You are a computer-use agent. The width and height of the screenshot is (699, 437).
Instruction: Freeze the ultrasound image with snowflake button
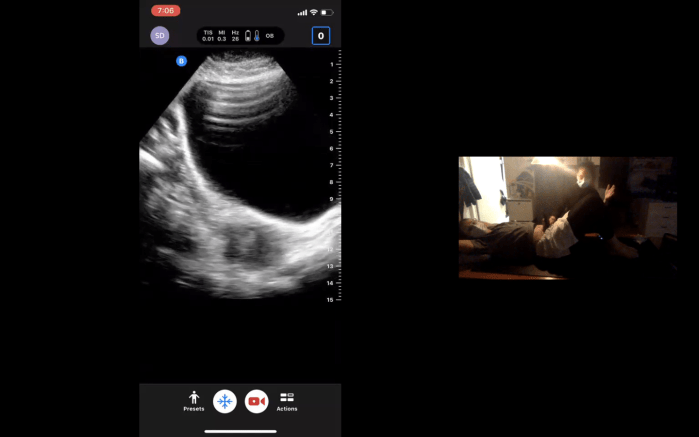pos(225,401)
